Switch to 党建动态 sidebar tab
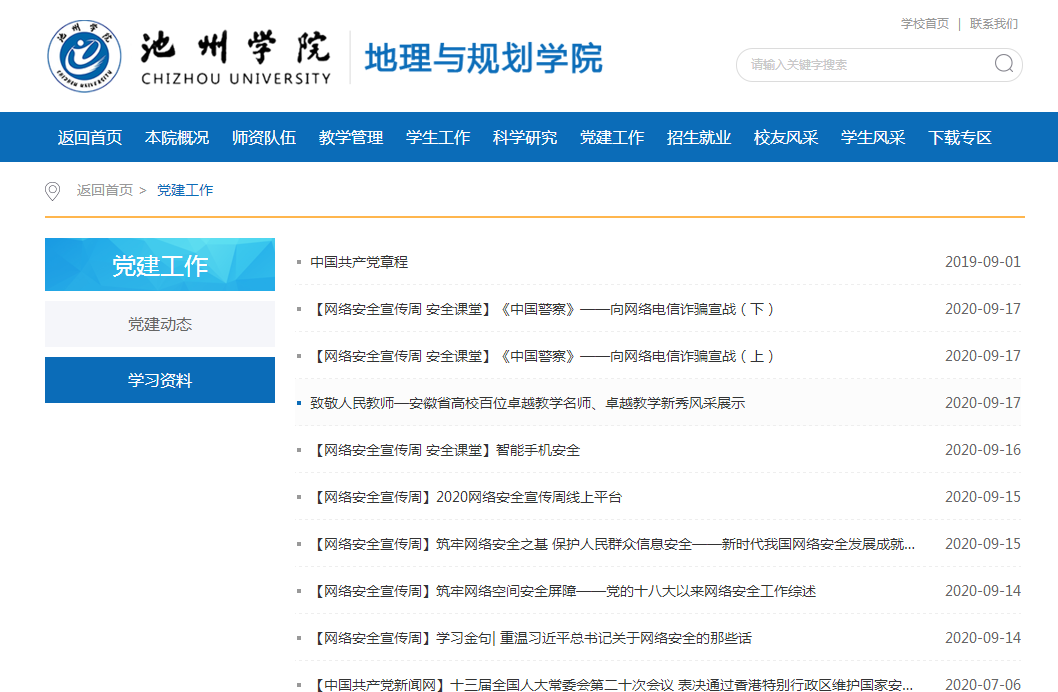 [x=160, y=324]
